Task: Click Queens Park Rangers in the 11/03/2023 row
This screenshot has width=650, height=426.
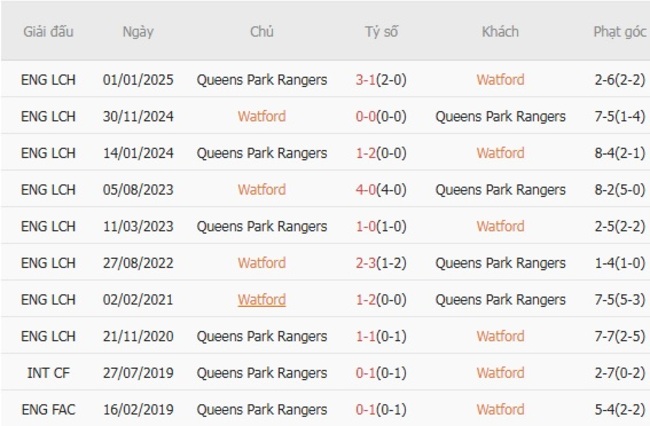Action: tap(262, 226)
